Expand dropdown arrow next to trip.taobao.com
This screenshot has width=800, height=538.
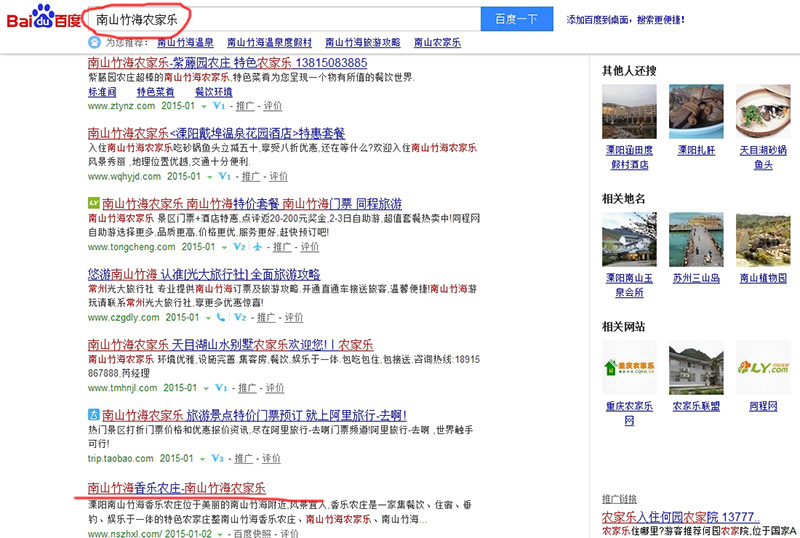coord(202,459)
